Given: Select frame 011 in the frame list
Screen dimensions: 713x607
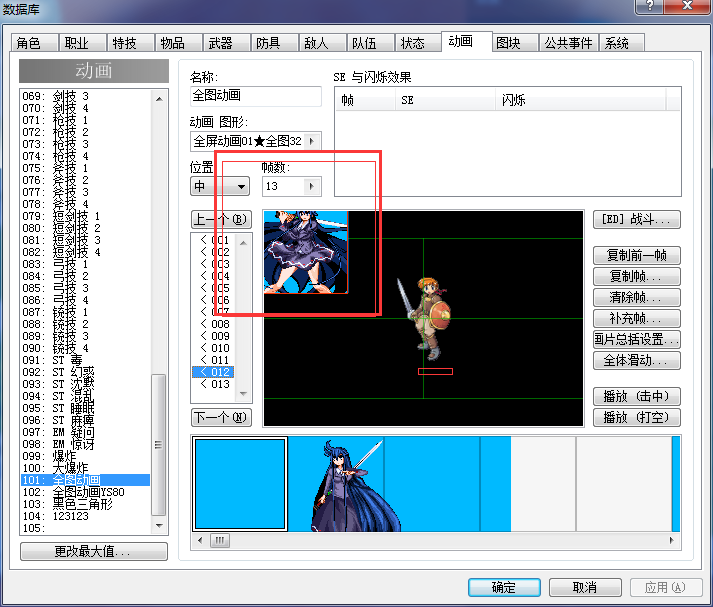Looking at the screenshot, I should tap(215, 360).
